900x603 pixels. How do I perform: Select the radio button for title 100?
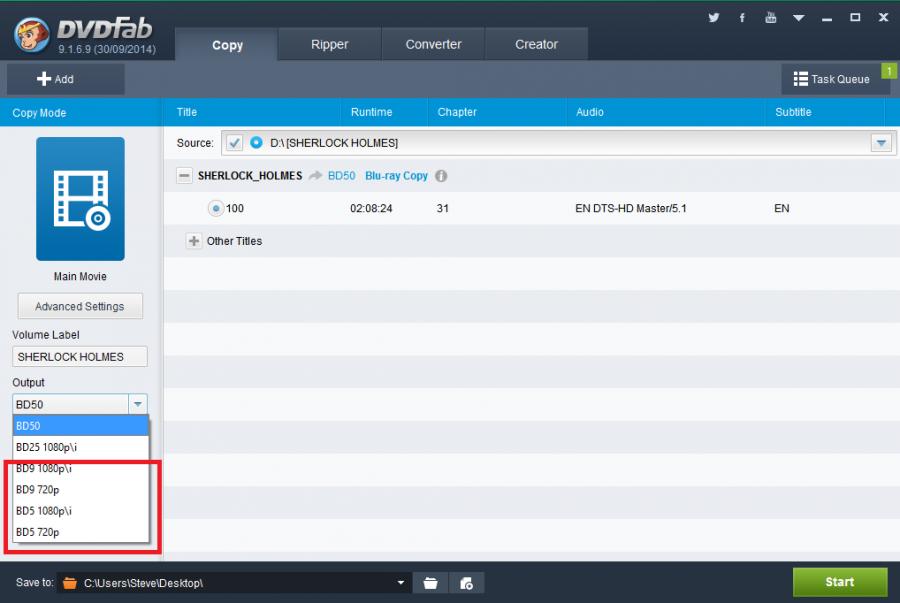215,209
